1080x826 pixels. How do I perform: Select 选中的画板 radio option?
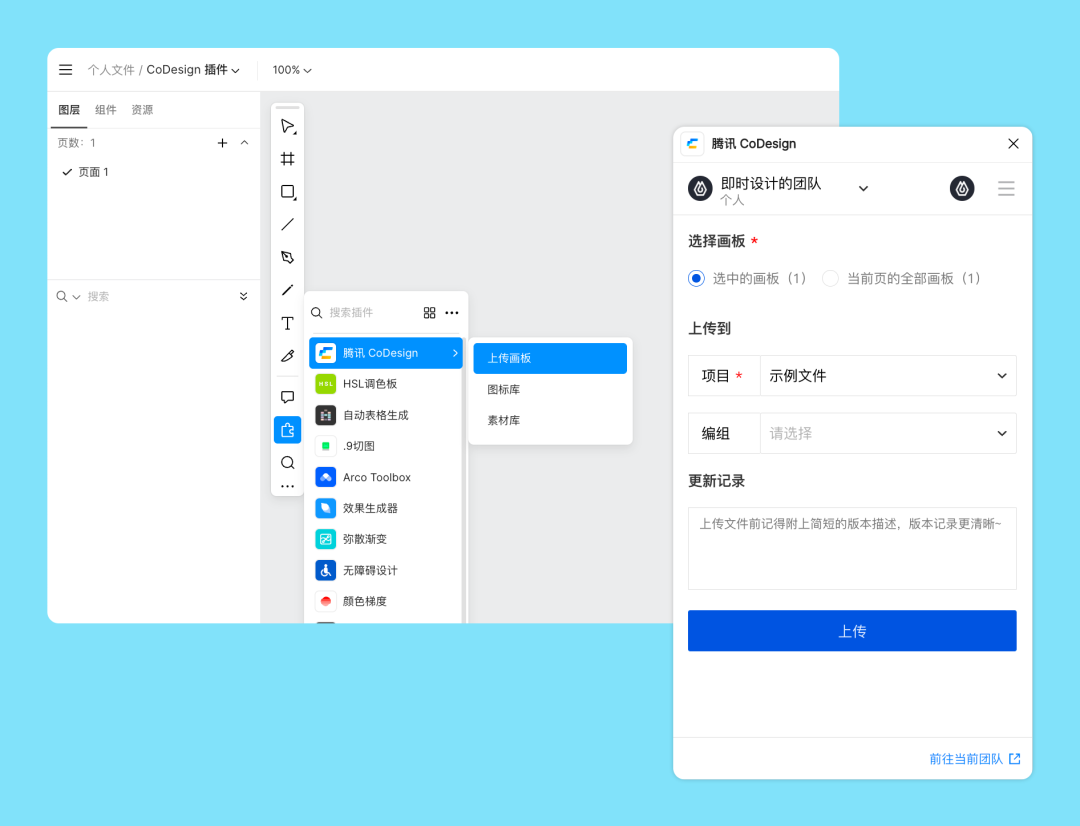pos(696,278)
